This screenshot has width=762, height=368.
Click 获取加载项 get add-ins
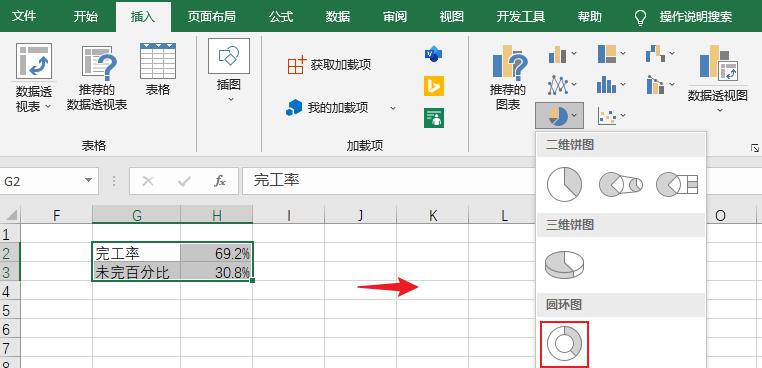330,65
